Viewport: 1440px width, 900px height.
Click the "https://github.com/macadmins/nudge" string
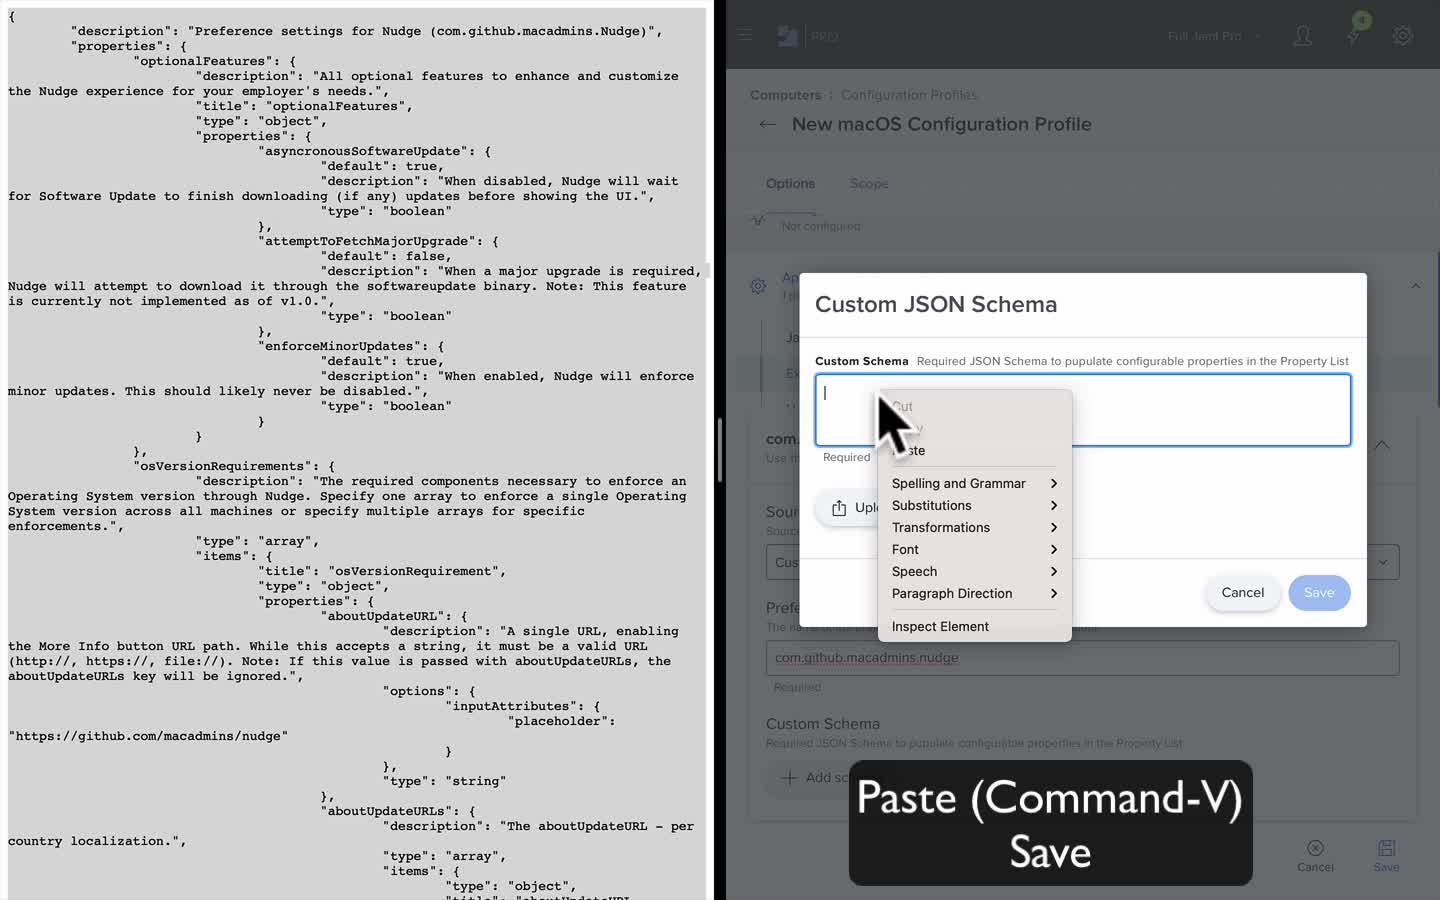(148, 736)
